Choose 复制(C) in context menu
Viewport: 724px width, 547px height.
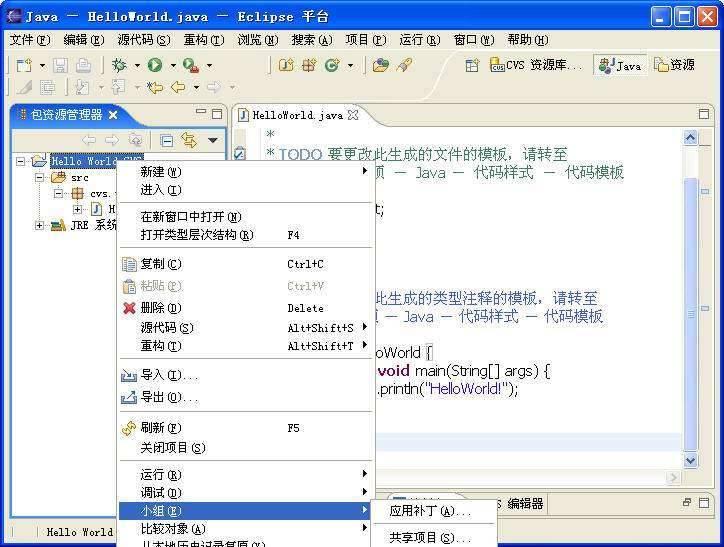click(246, 264)
